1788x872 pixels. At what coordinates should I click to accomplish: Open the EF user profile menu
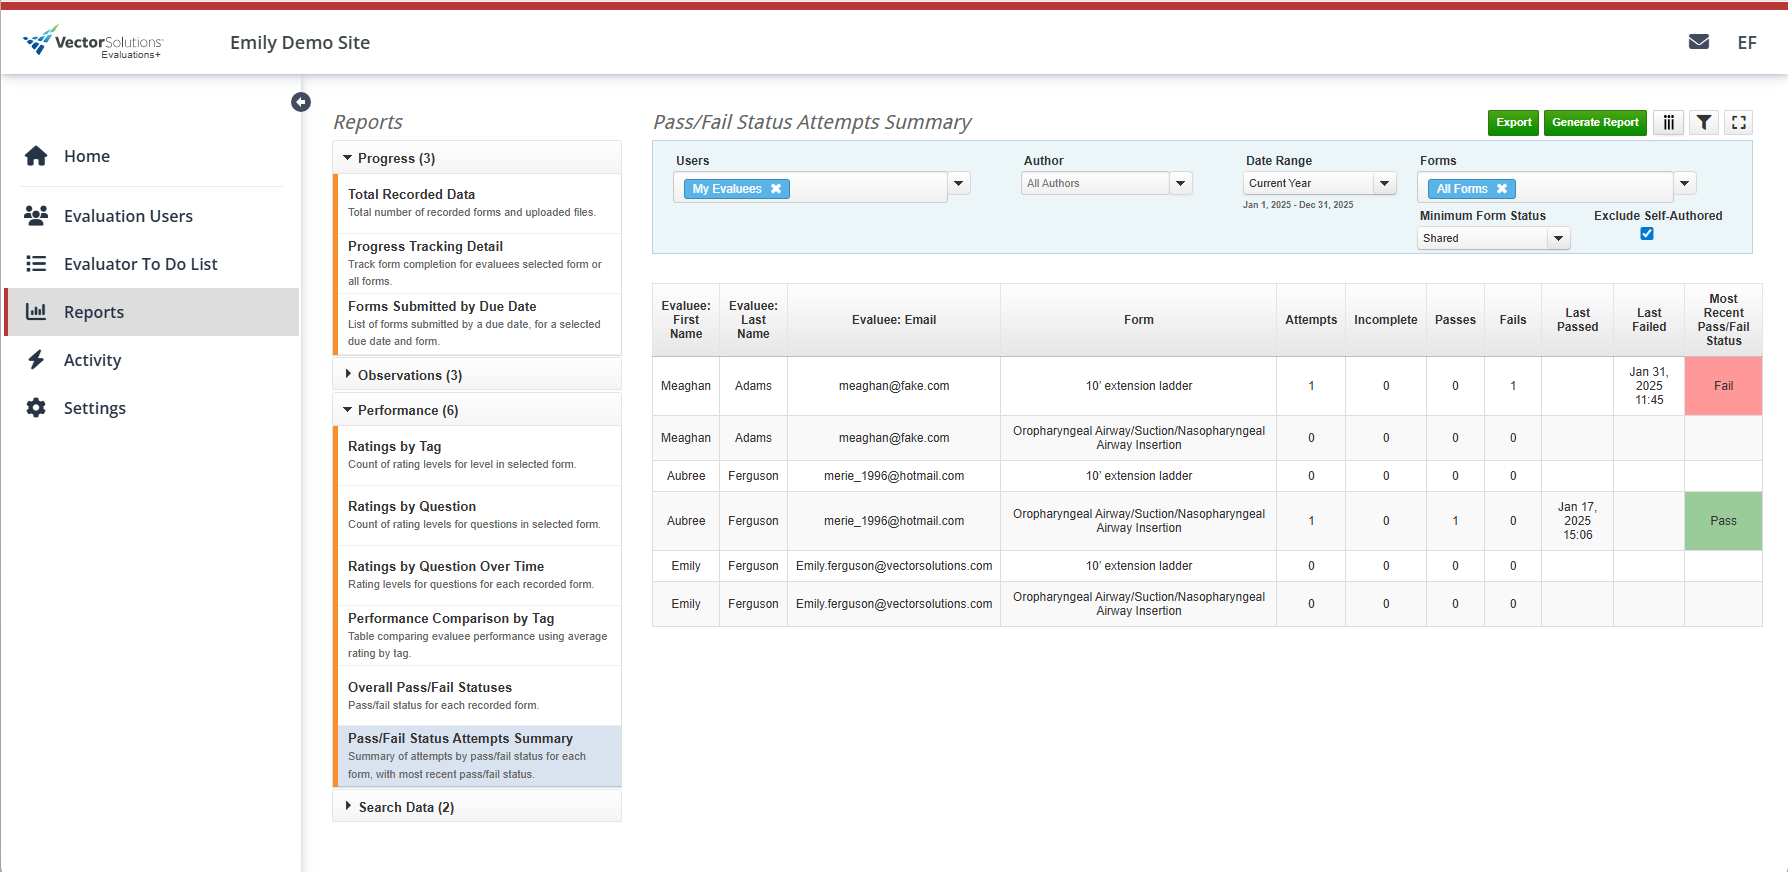click(1747, 43)
